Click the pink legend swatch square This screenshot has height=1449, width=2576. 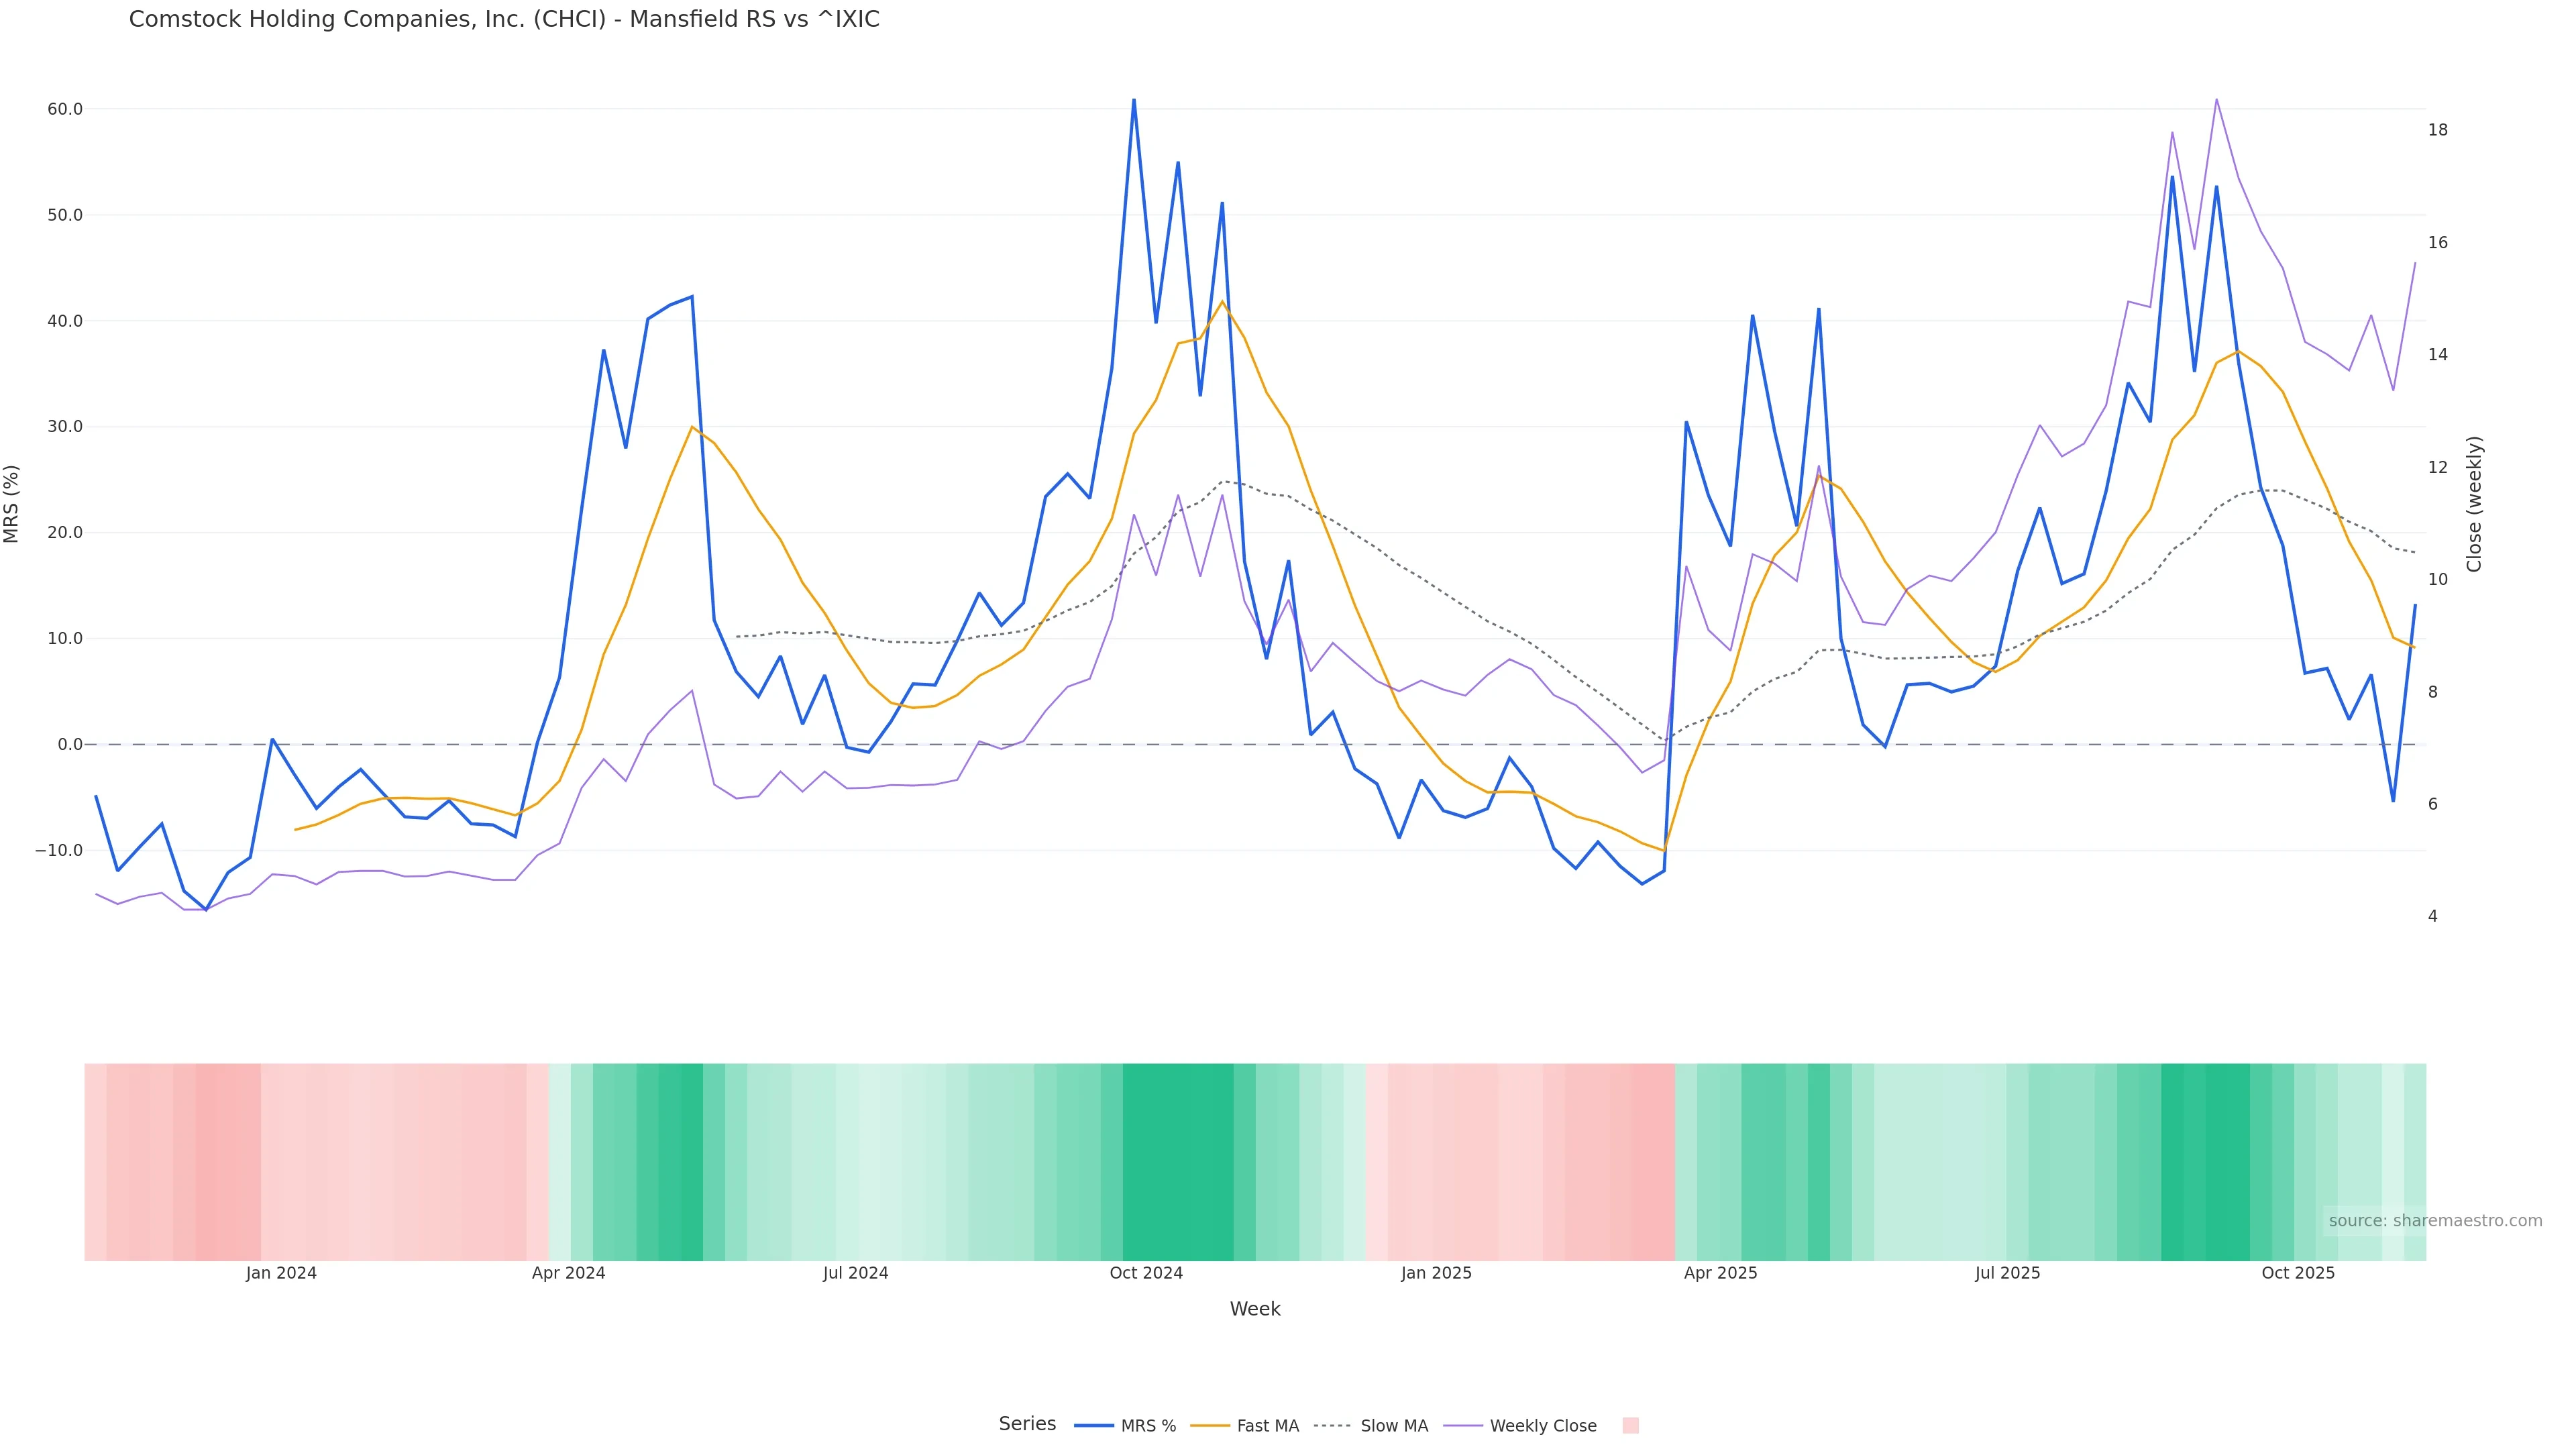pyautogui.click(x=1630, y=1426)
